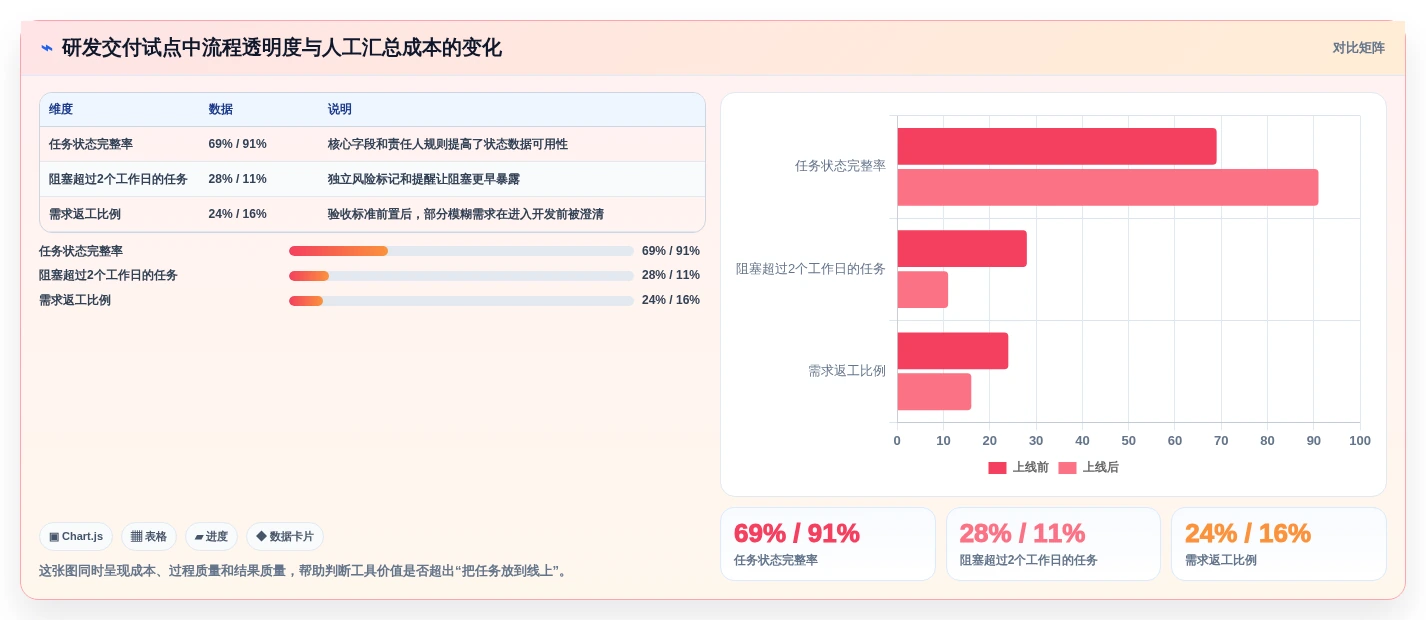Click the 需求返工比例 progress bar
1426x620 pixels.
click(461, 300)
